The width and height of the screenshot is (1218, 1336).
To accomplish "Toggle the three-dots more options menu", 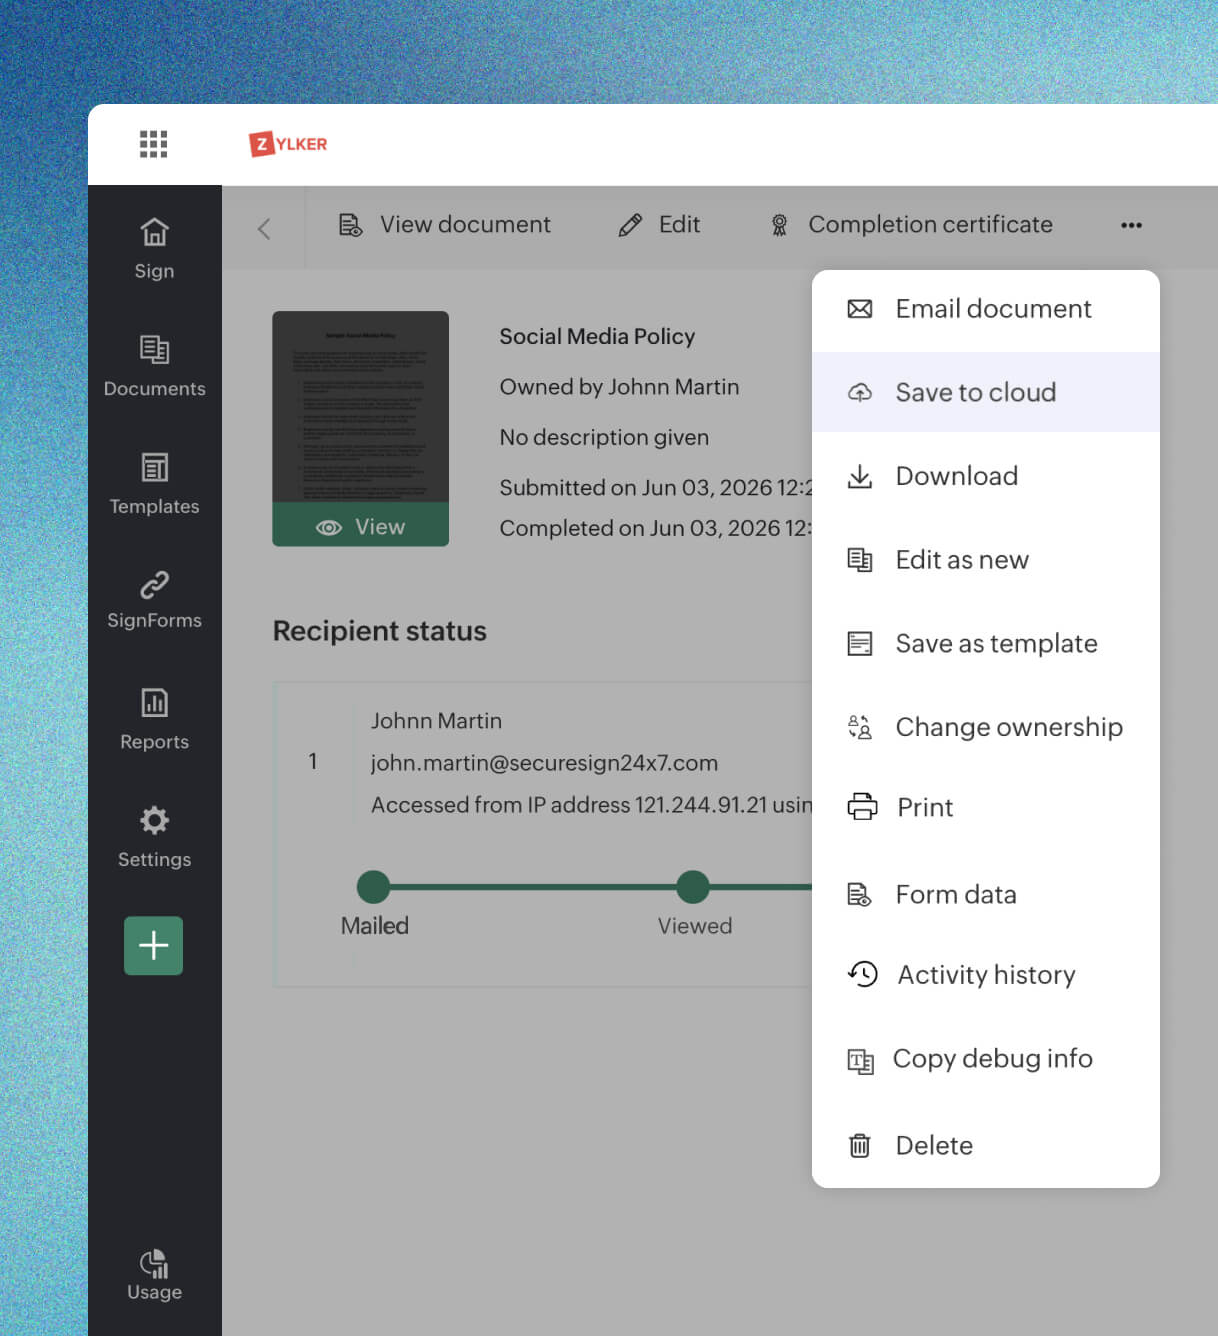I will [x=1131, y=225].
